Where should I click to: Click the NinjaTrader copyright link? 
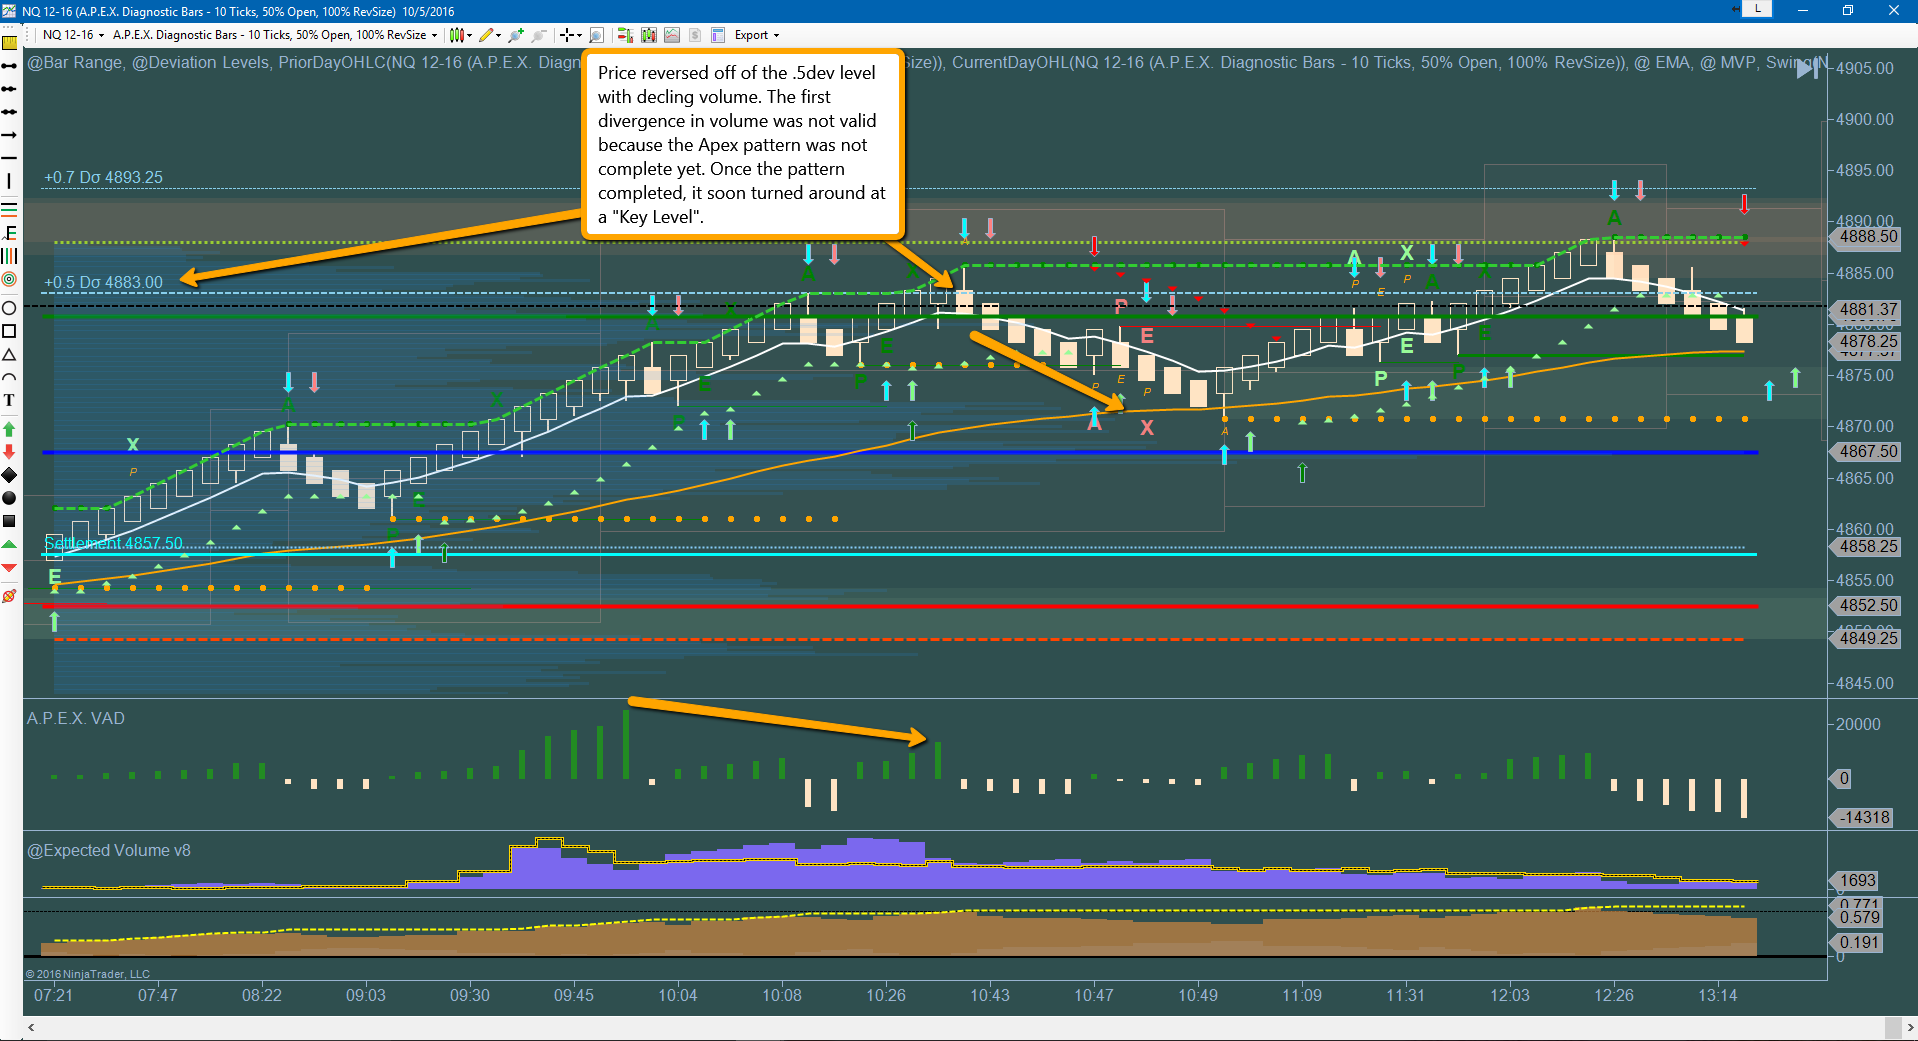[x=88, y=974]
